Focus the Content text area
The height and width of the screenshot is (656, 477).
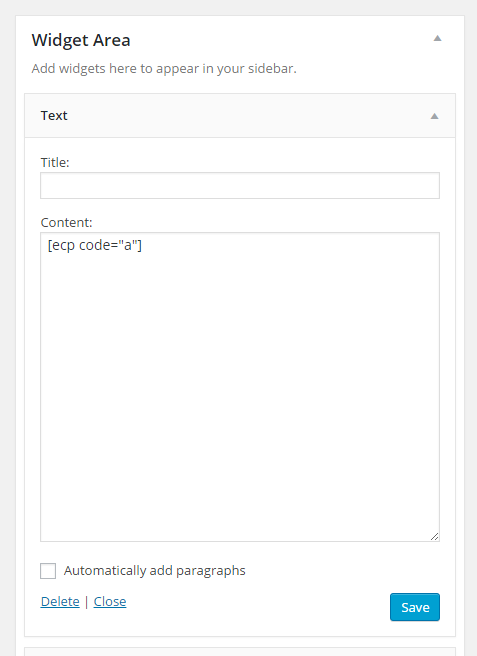click(240, 387)
